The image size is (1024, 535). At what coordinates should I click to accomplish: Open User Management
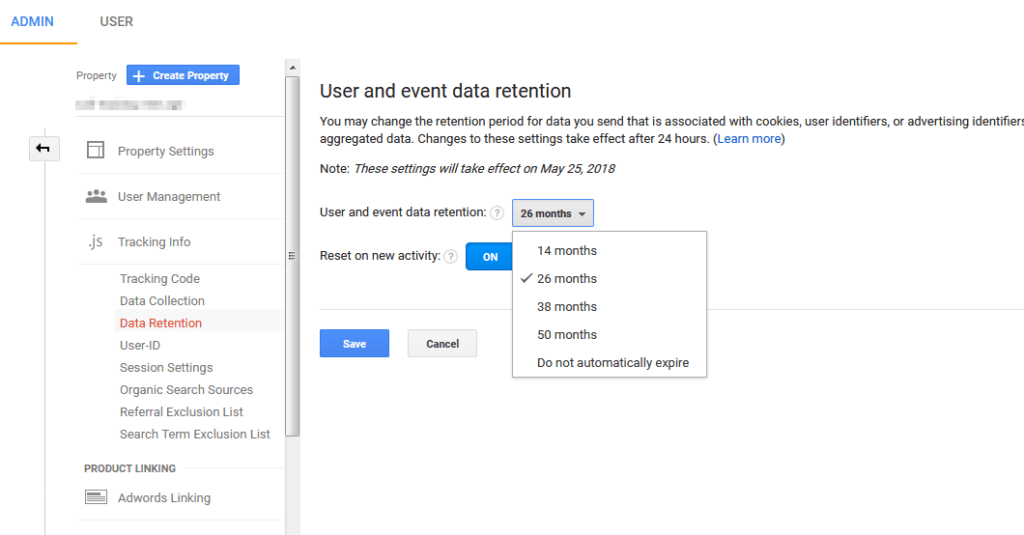(169, 197)
